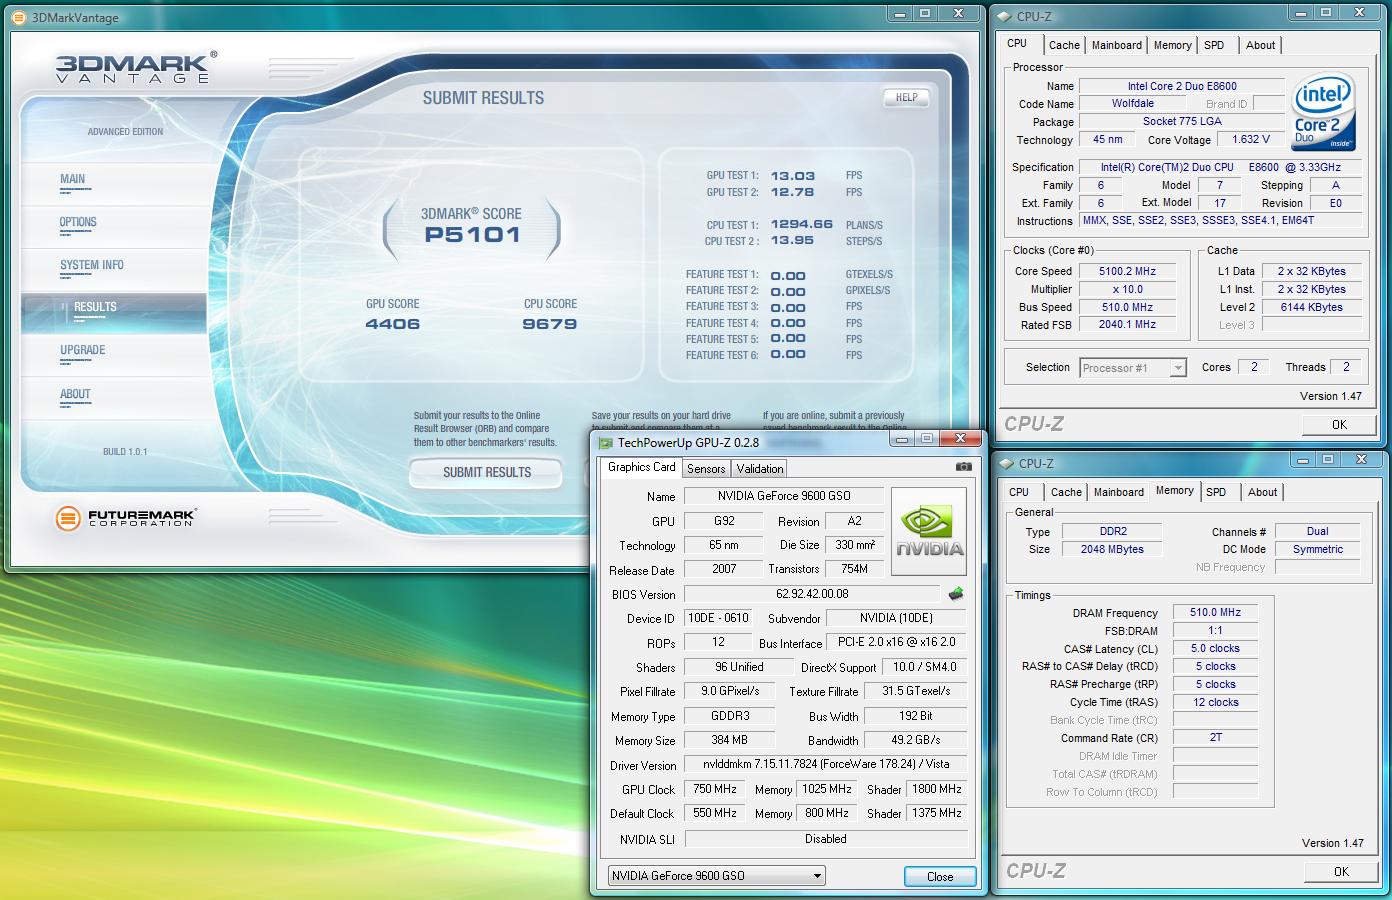Screen dimensions: 1392x900
Task: Click the DRAM Frequency 510.0 MHz value
Action: point(1215,612)
